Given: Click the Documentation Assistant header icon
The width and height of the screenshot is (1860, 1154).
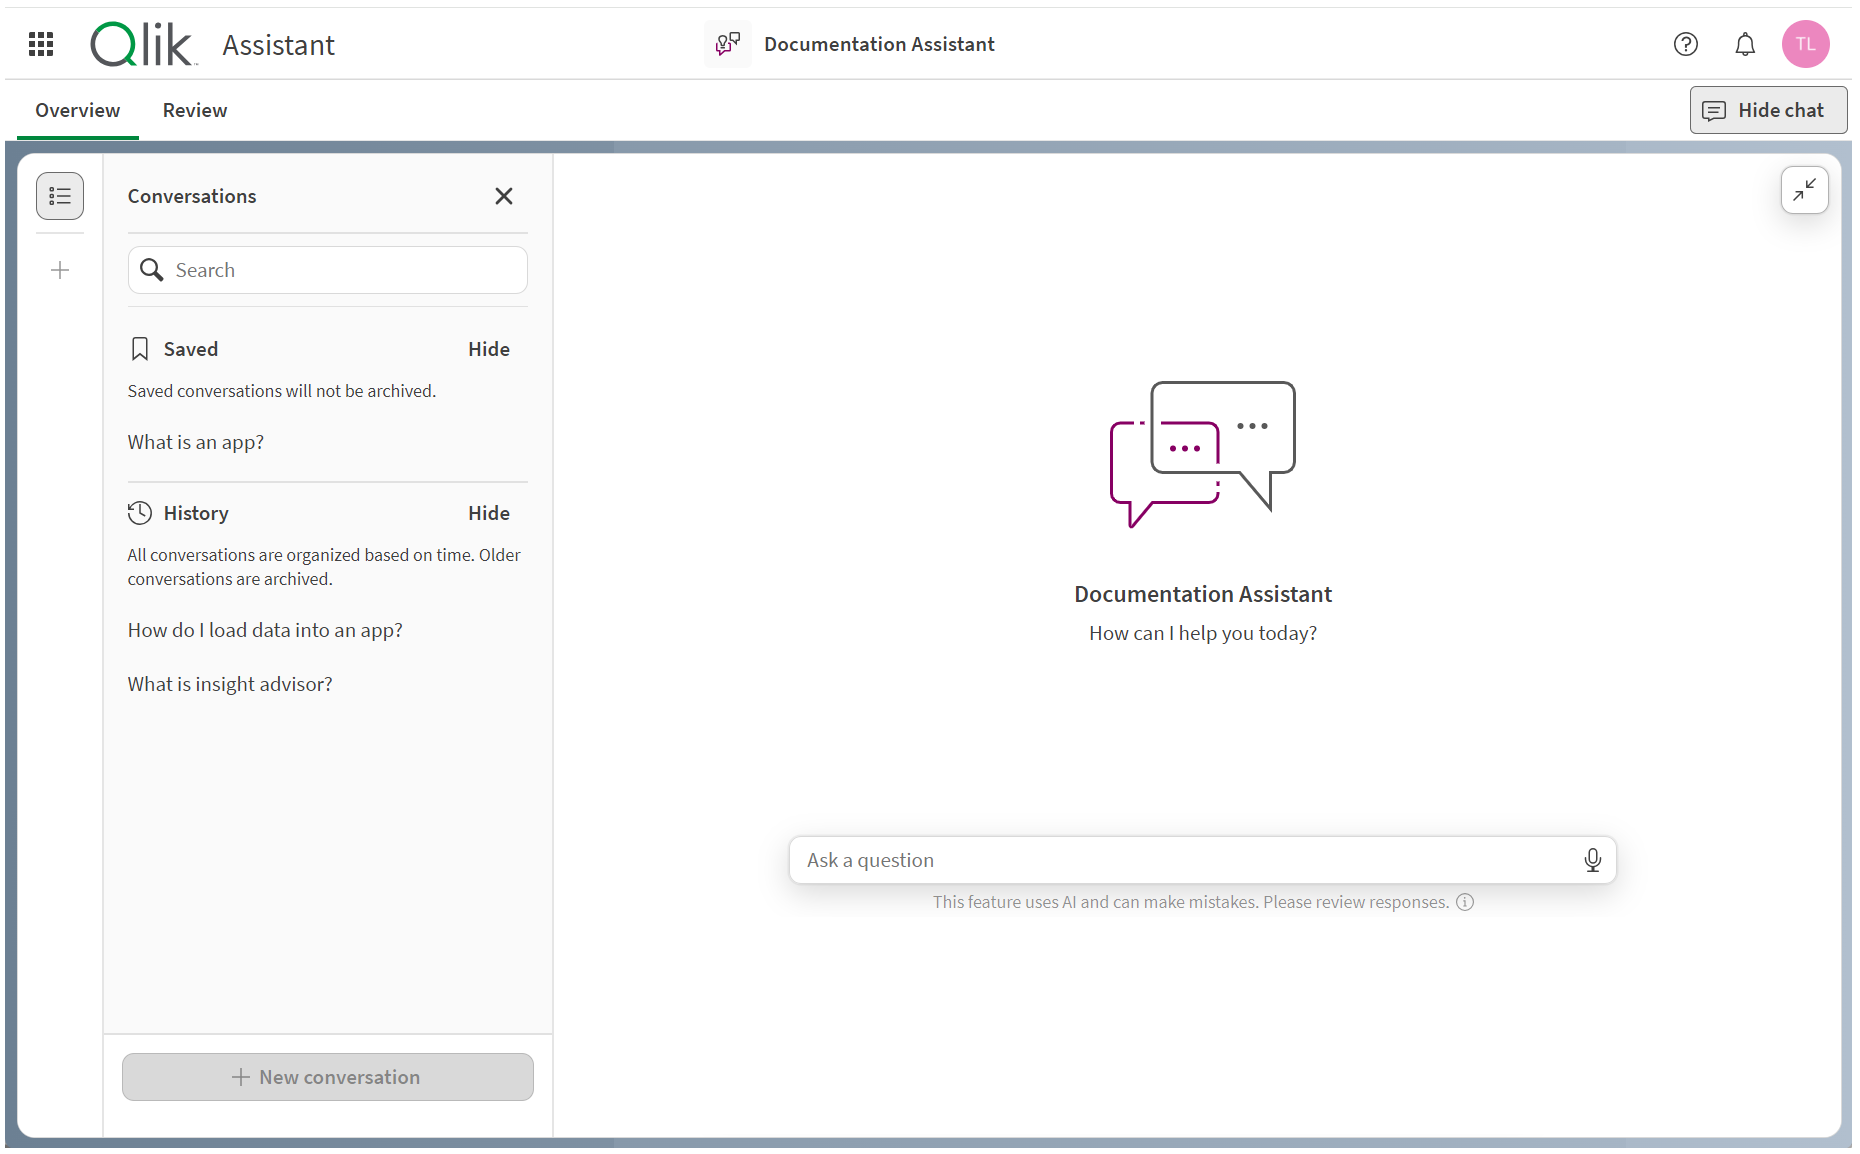Looking at the screenshot, I should (x=728, y=44).
